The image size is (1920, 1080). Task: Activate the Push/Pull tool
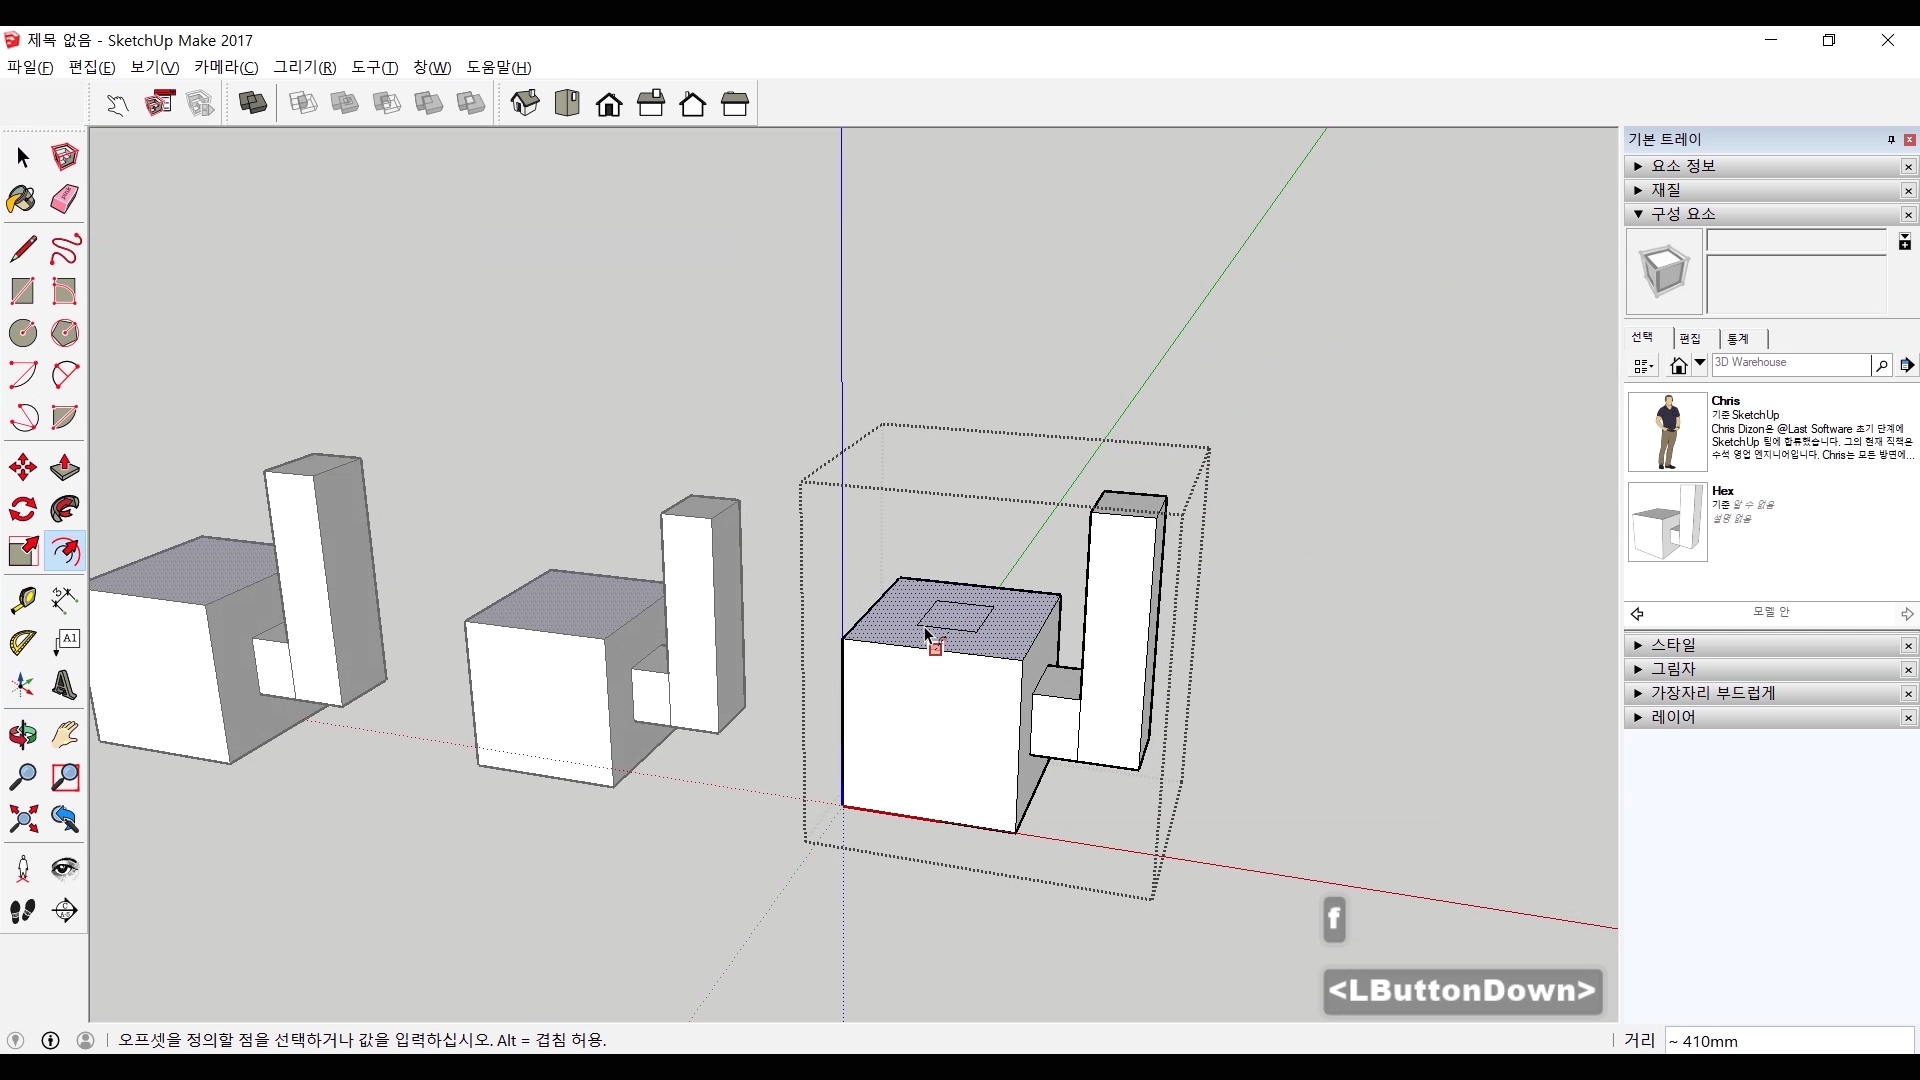(65, 468)
